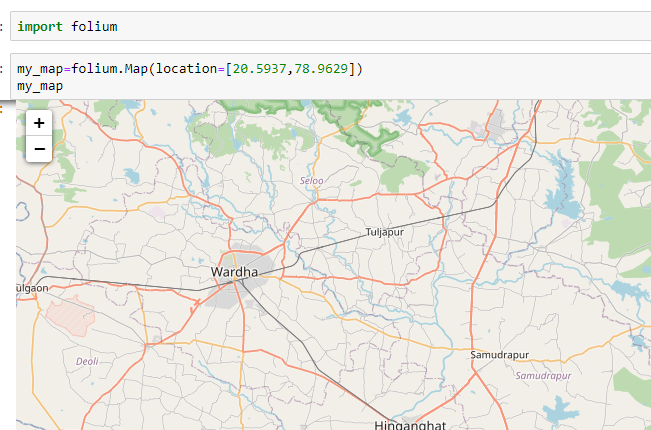Image resolution: width=651 pixels, height=430 pixels.
Task: Zoom in the map with plus button
Action: pyautogui.click(x=39, y=123)
